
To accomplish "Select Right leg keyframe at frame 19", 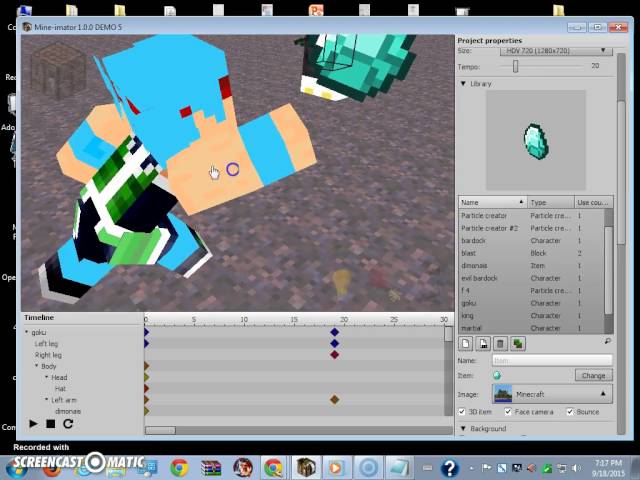I will (x=335, y=355).
